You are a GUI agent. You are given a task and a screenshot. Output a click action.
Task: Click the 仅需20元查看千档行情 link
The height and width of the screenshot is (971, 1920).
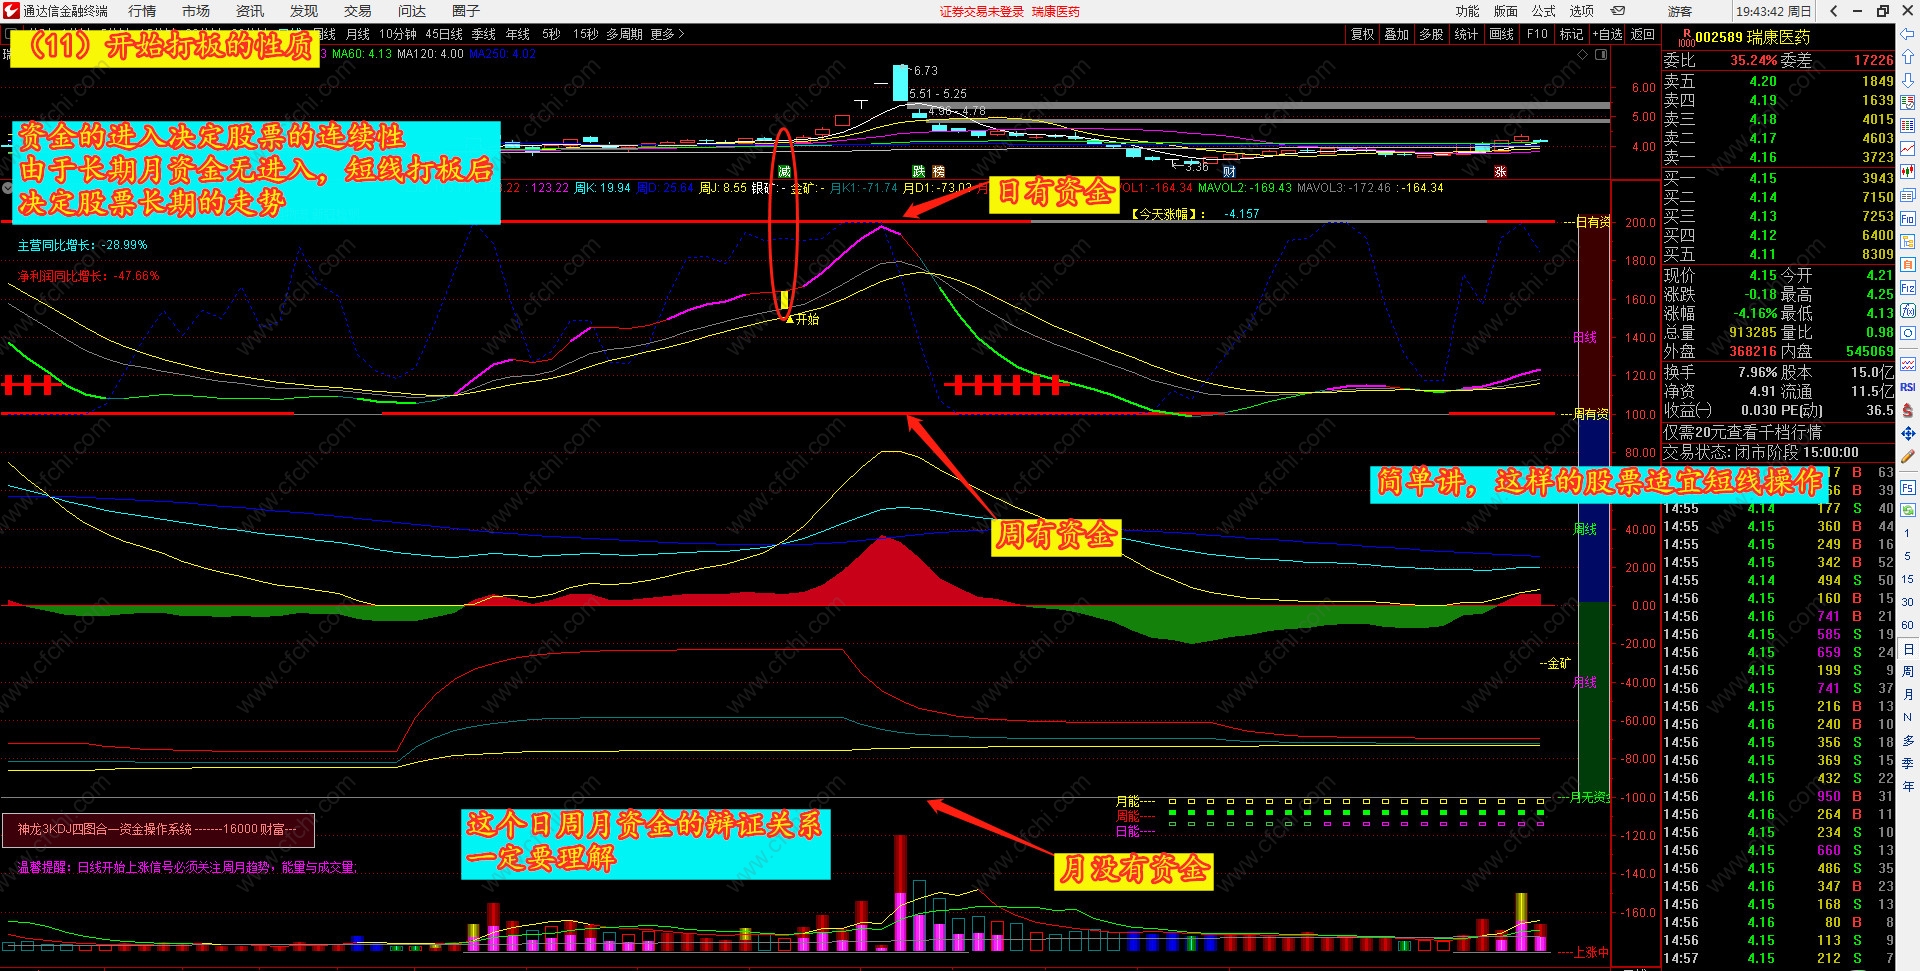(1742, 432)
